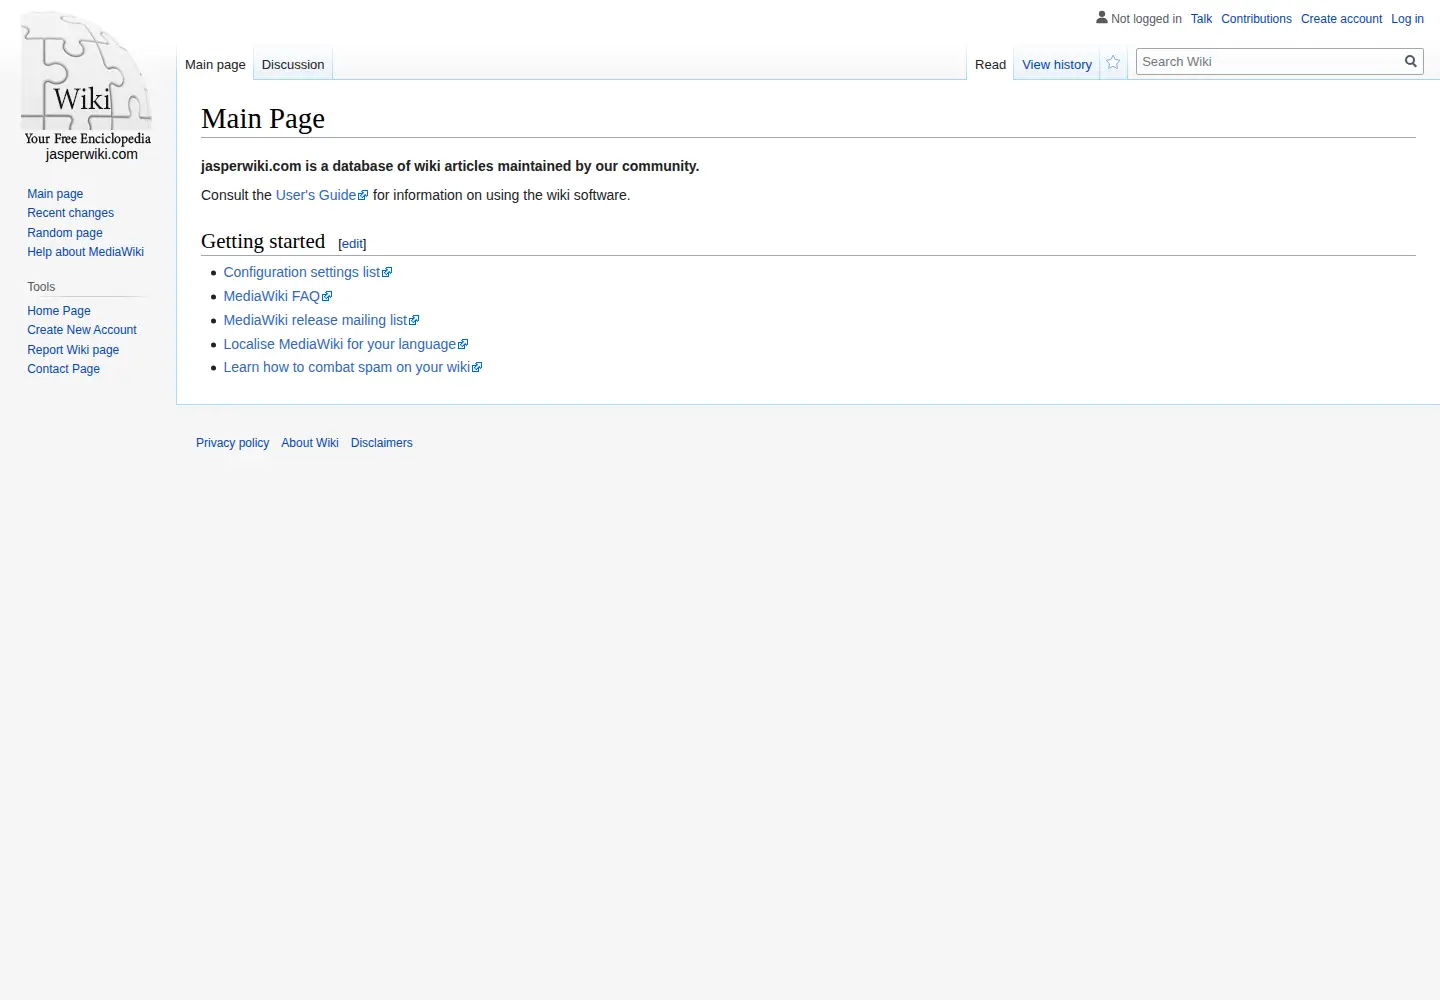Screen dimensions: 1440x1000
Task: Open Learn how to combat spam link
Action: tap(353, 367)
